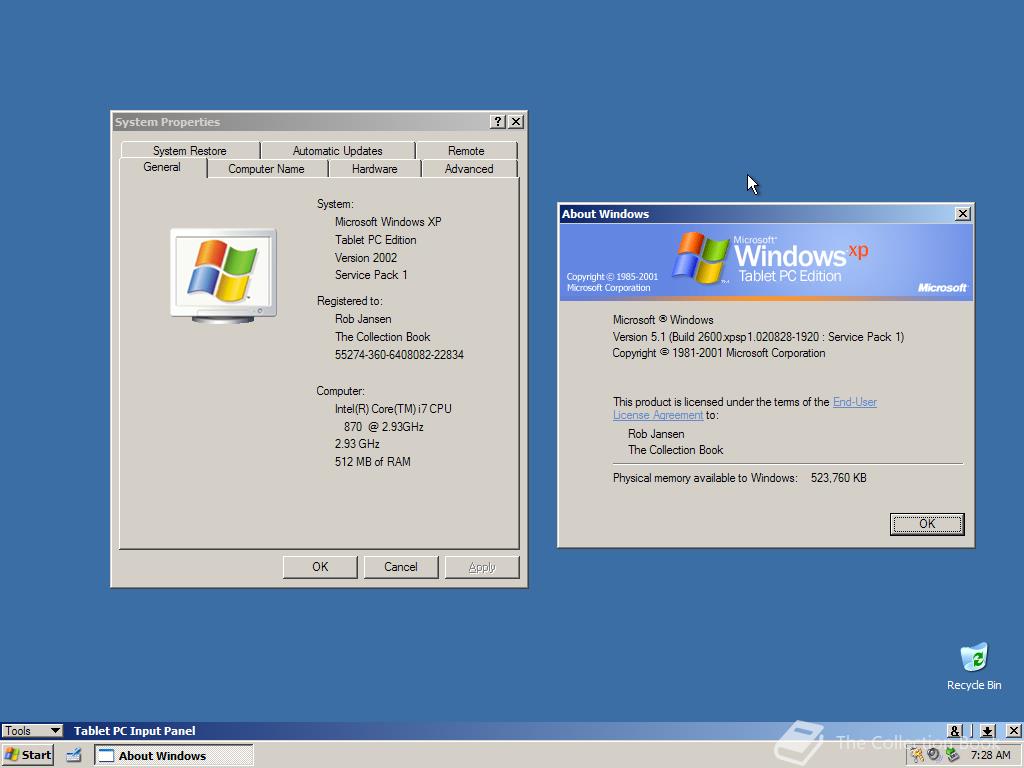Select the System Restore tab

coord(190,149)
